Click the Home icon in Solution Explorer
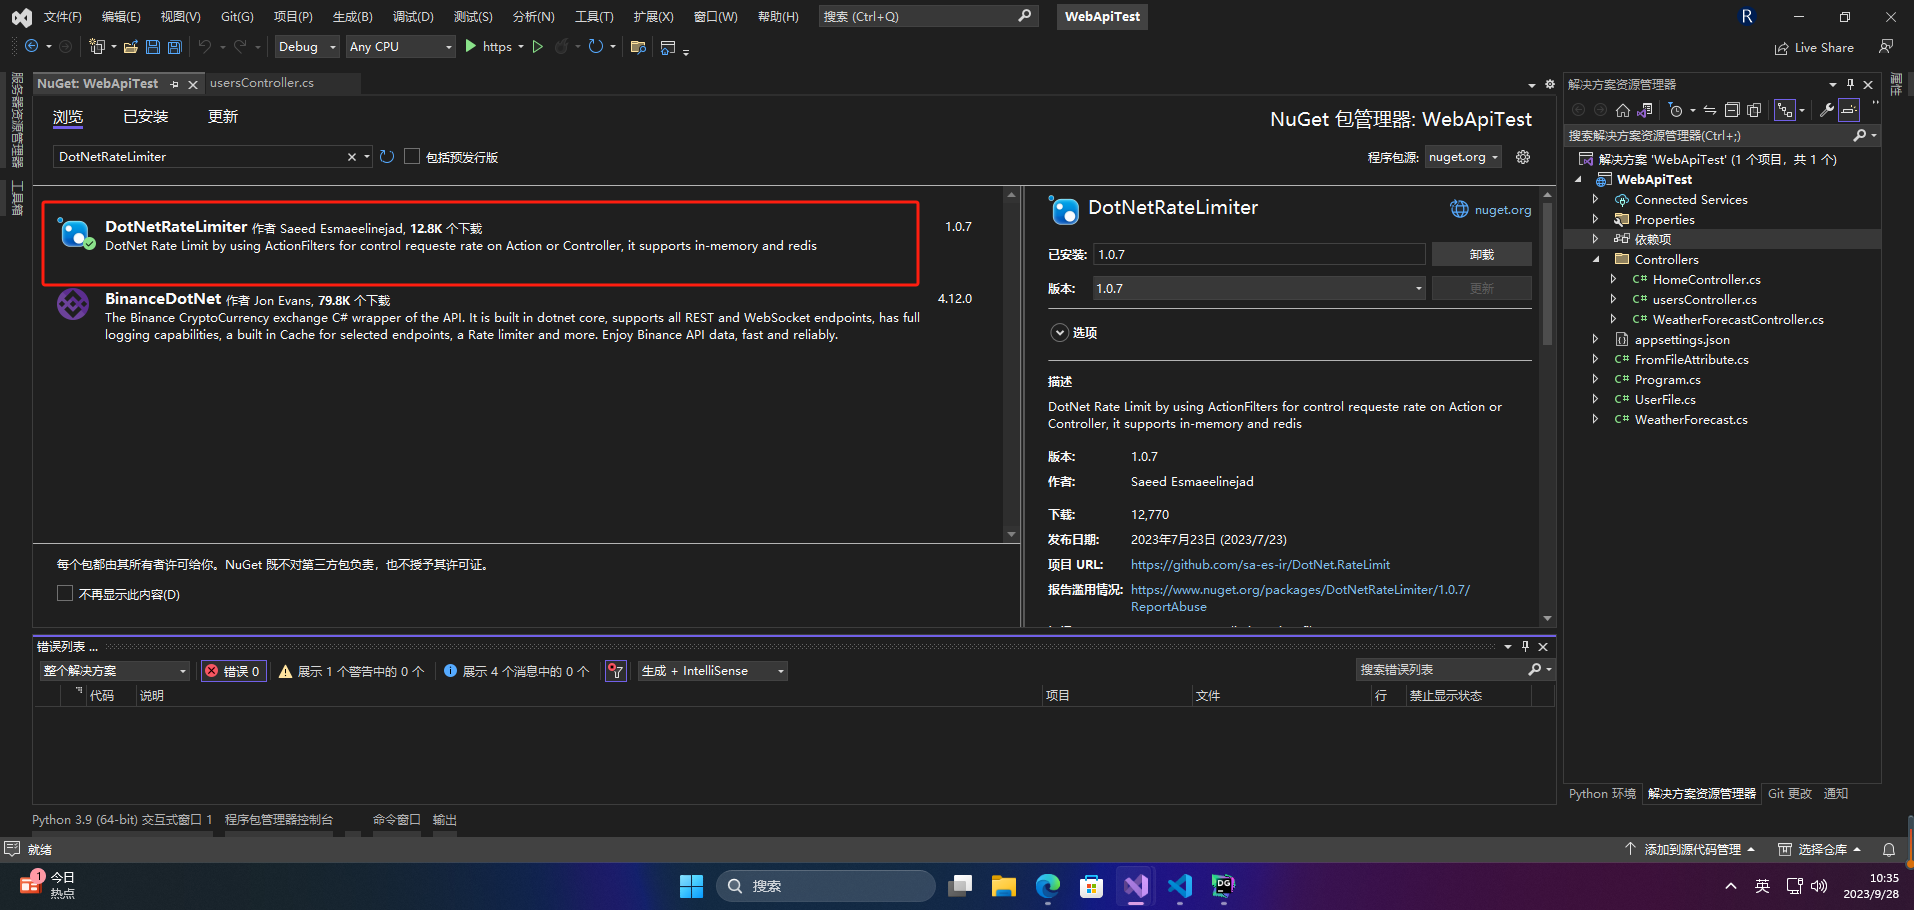 click(1623, 110)
